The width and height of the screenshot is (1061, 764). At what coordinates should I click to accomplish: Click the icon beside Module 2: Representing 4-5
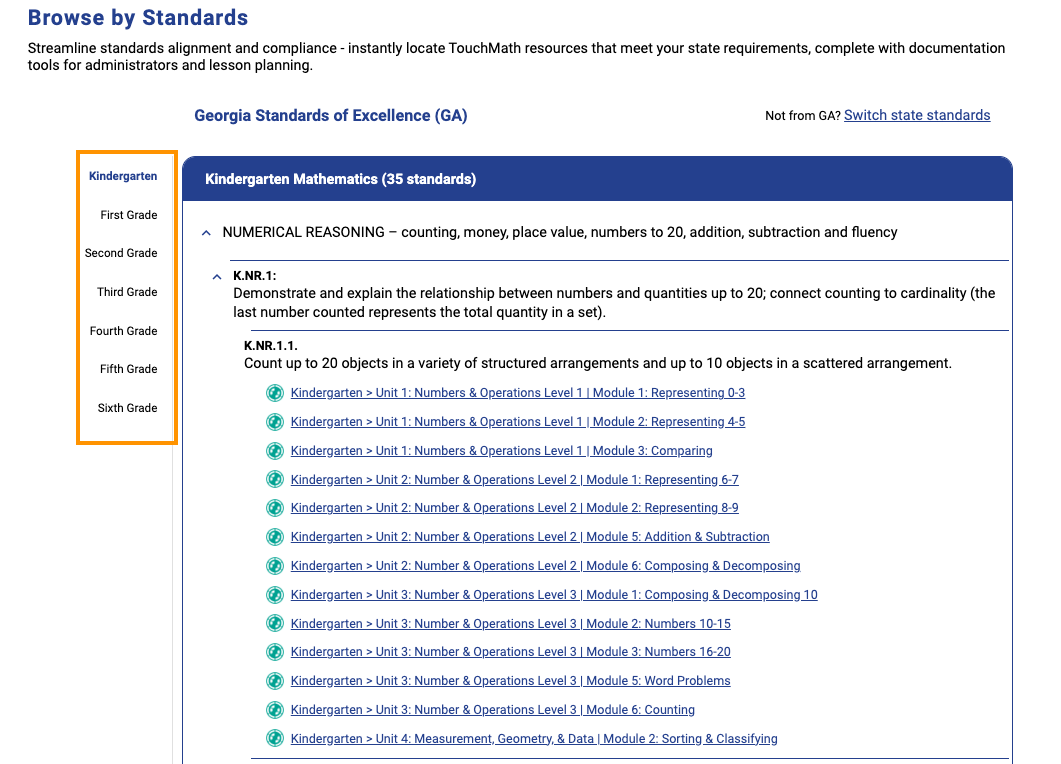[275, 422]
